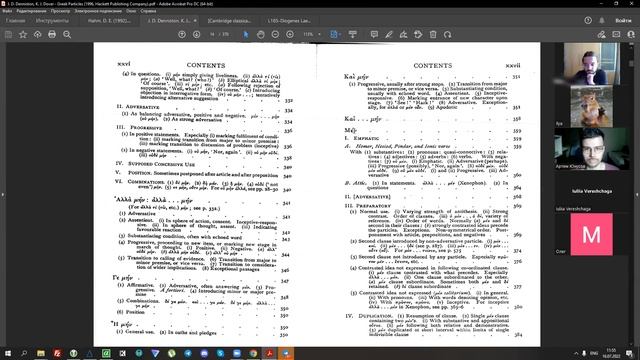This screenshot has width=640, height=360.
Task: Select top participant video thumbnail
Action: point(591,64)
